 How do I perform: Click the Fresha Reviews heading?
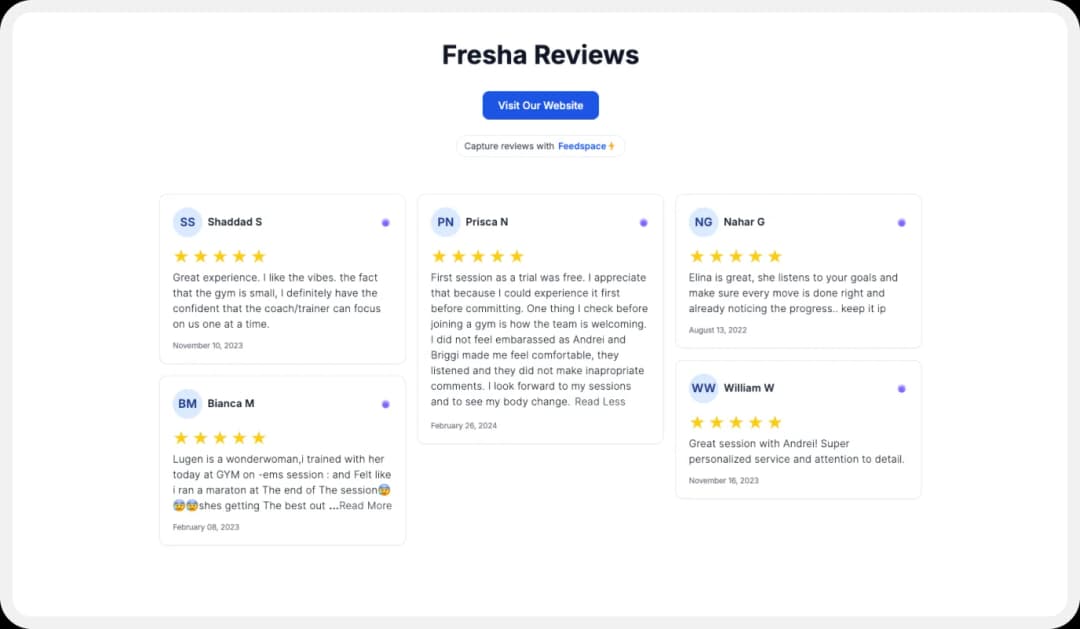tap(540, 55)
